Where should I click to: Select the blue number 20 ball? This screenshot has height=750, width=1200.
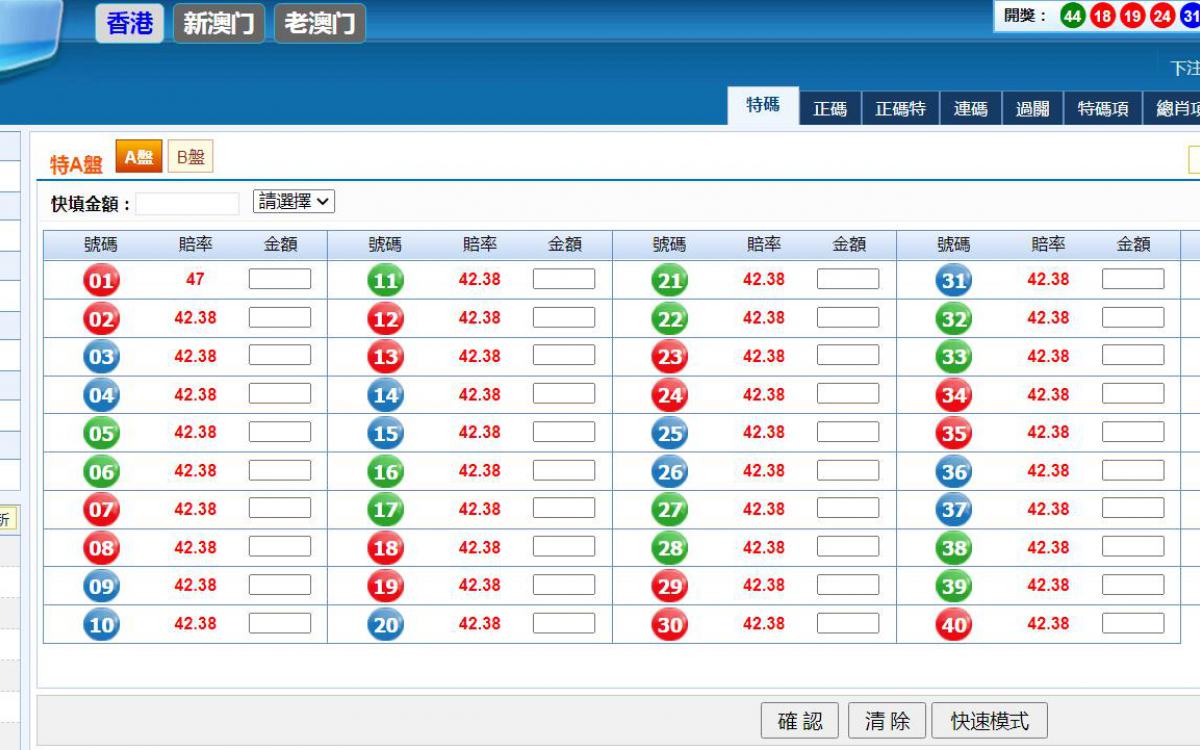385,624
